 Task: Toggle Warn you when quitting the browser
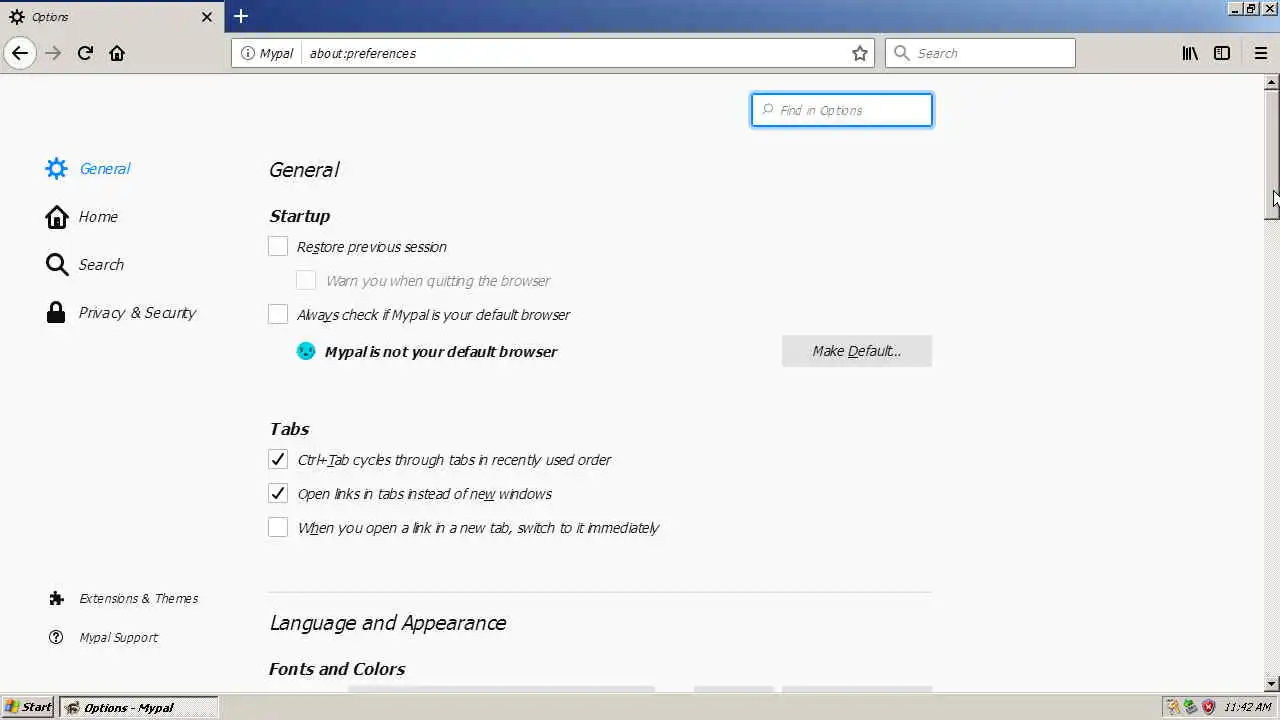tap(306, 280)
